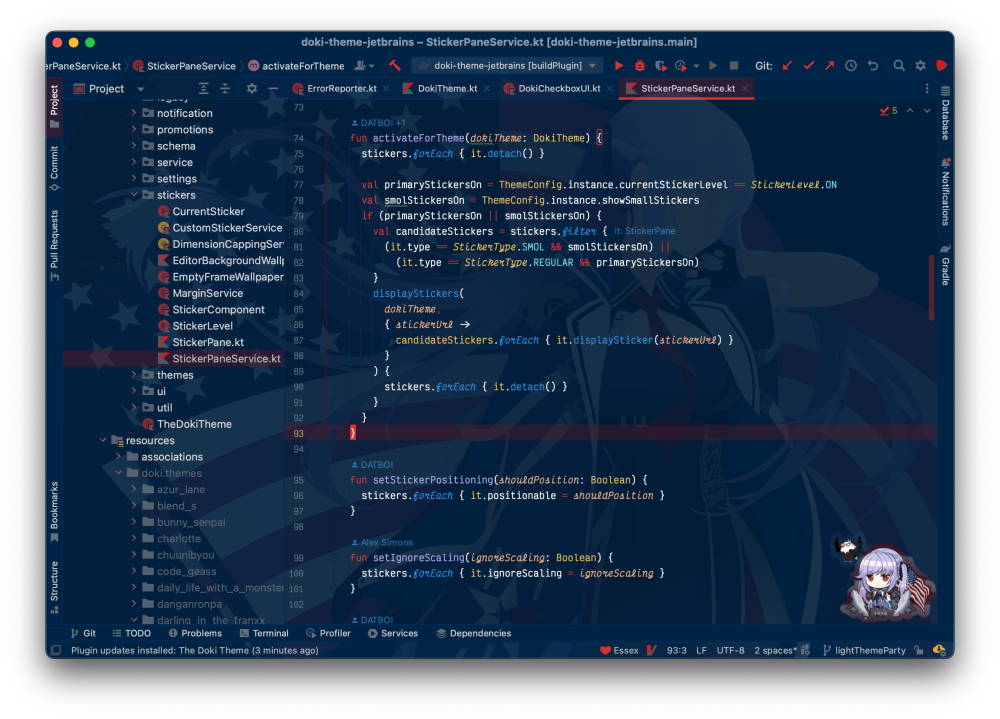Open the Problems tool tab
Screen dimensions: 1000x719
[x=195, y=633]
